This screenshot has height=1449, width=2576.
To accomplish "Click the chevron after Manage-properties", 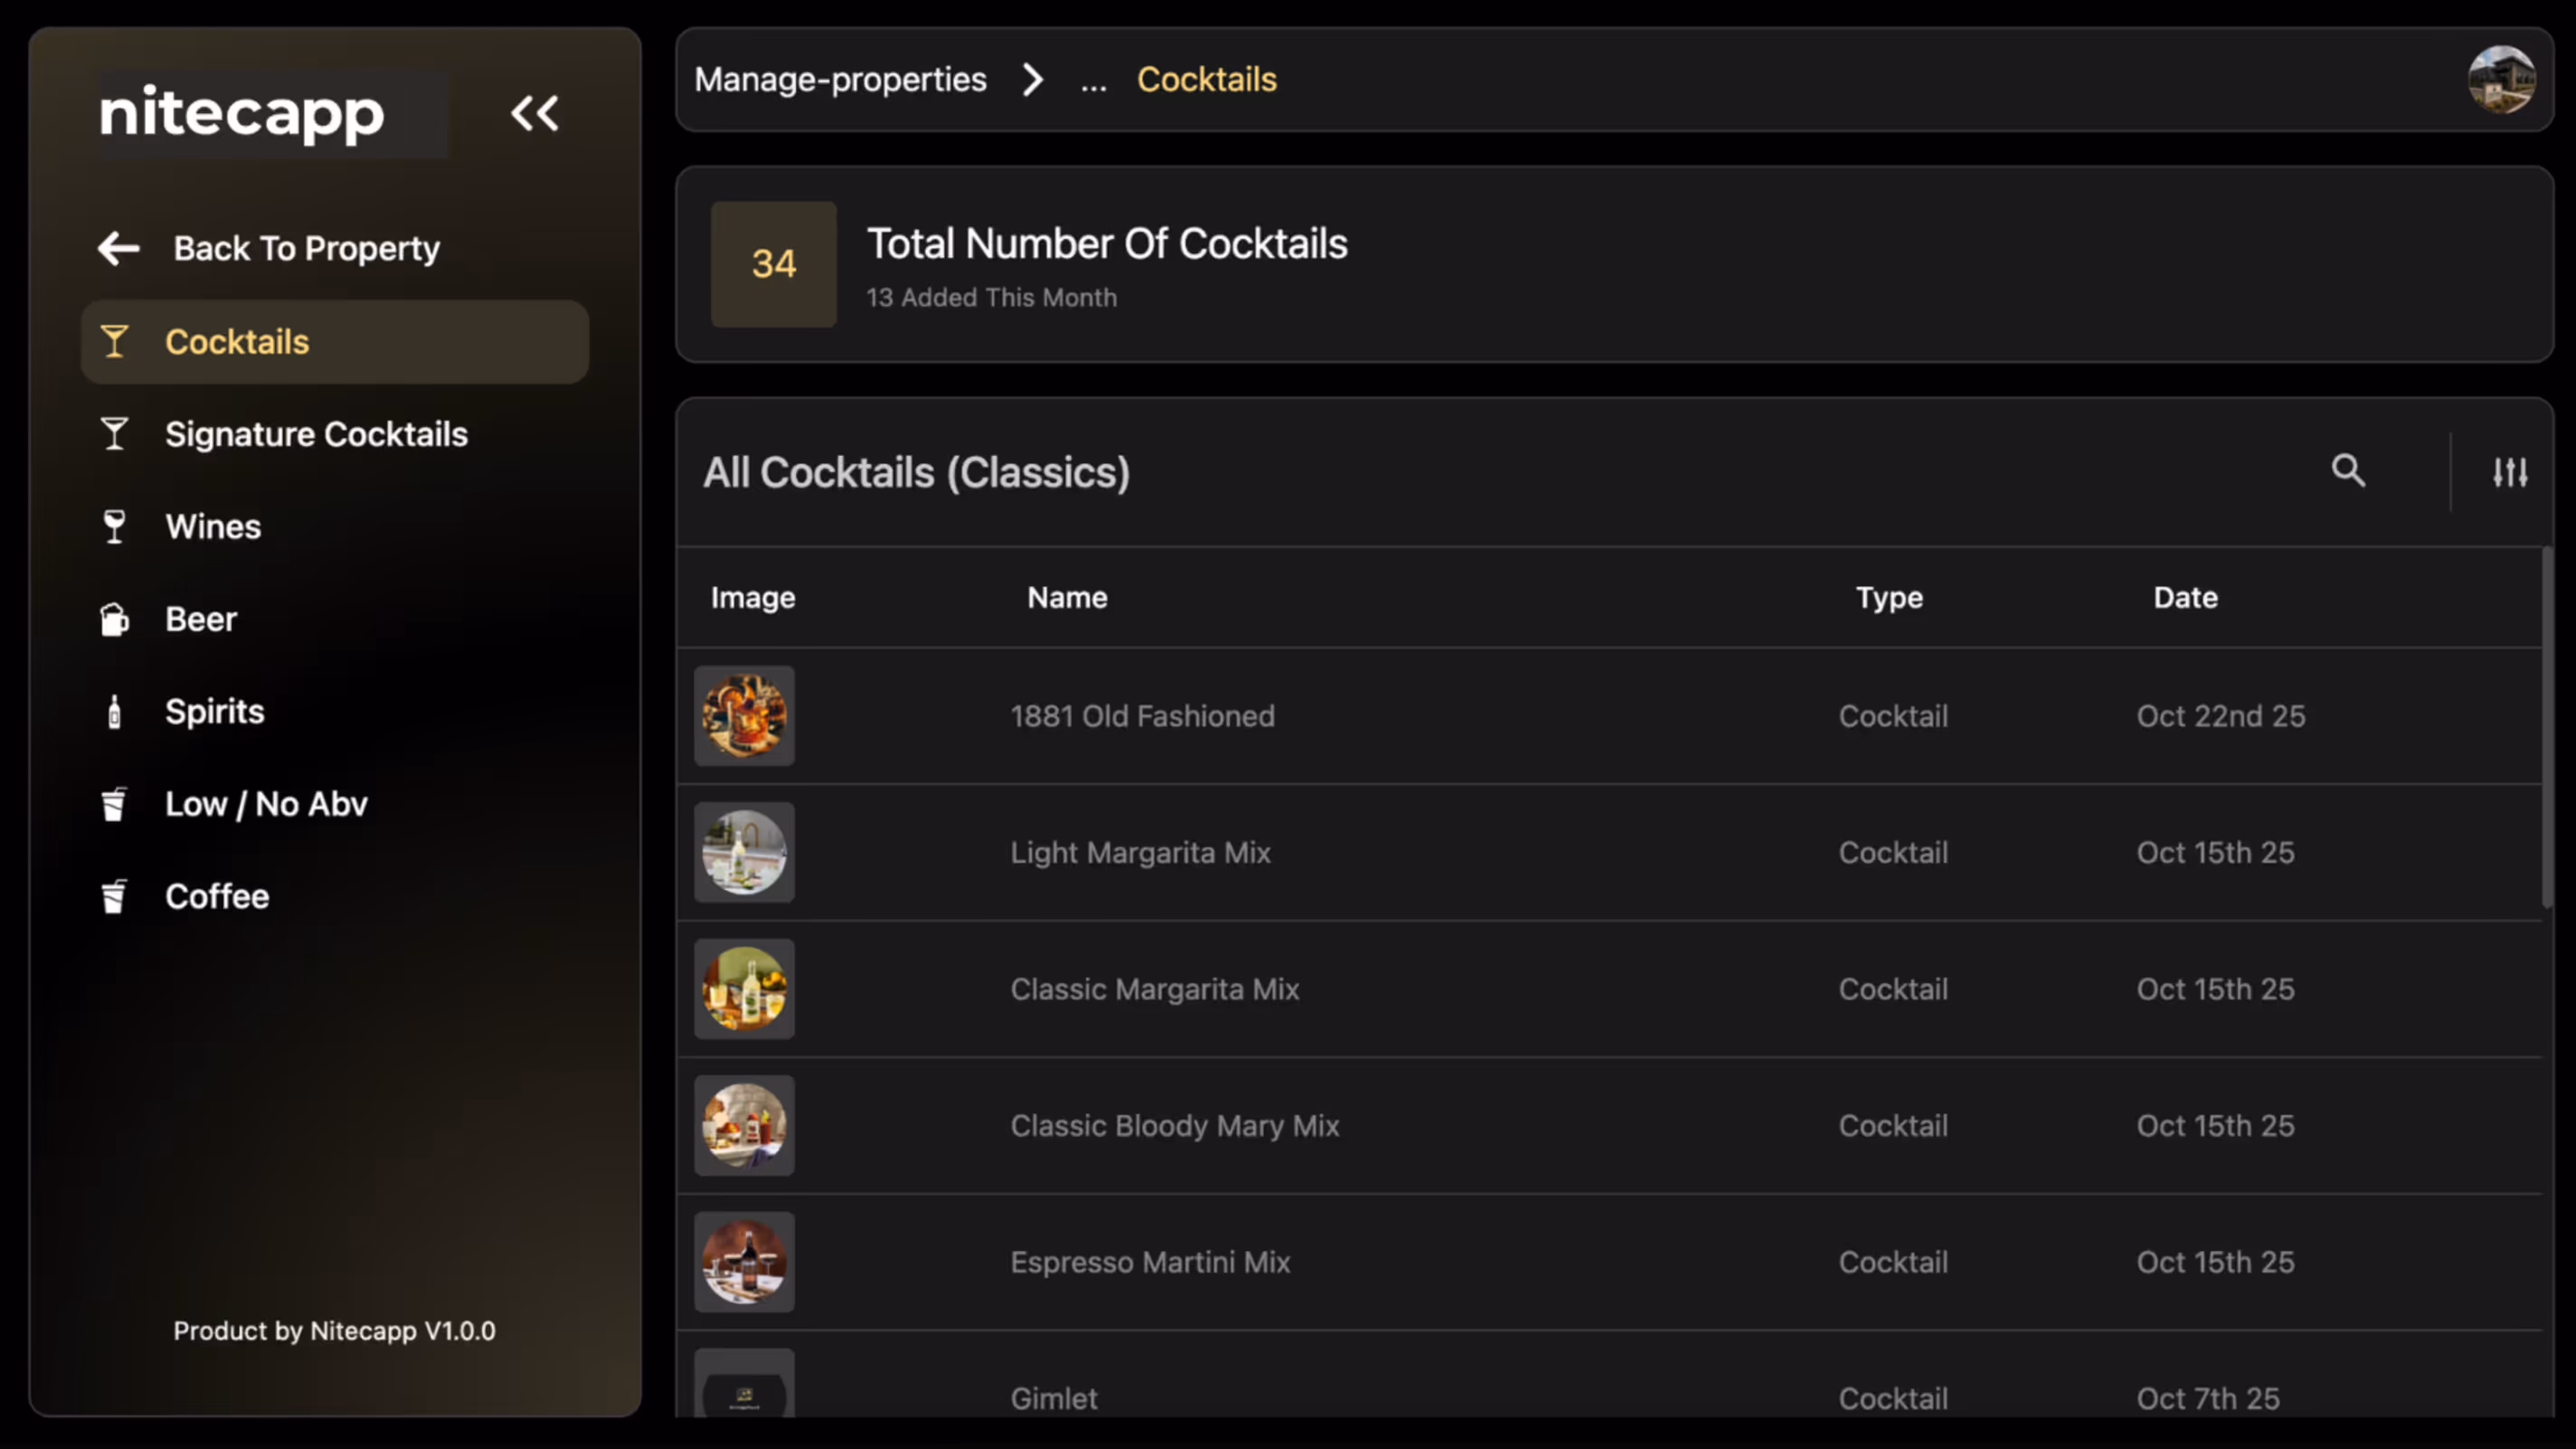I will (1033, 80).
